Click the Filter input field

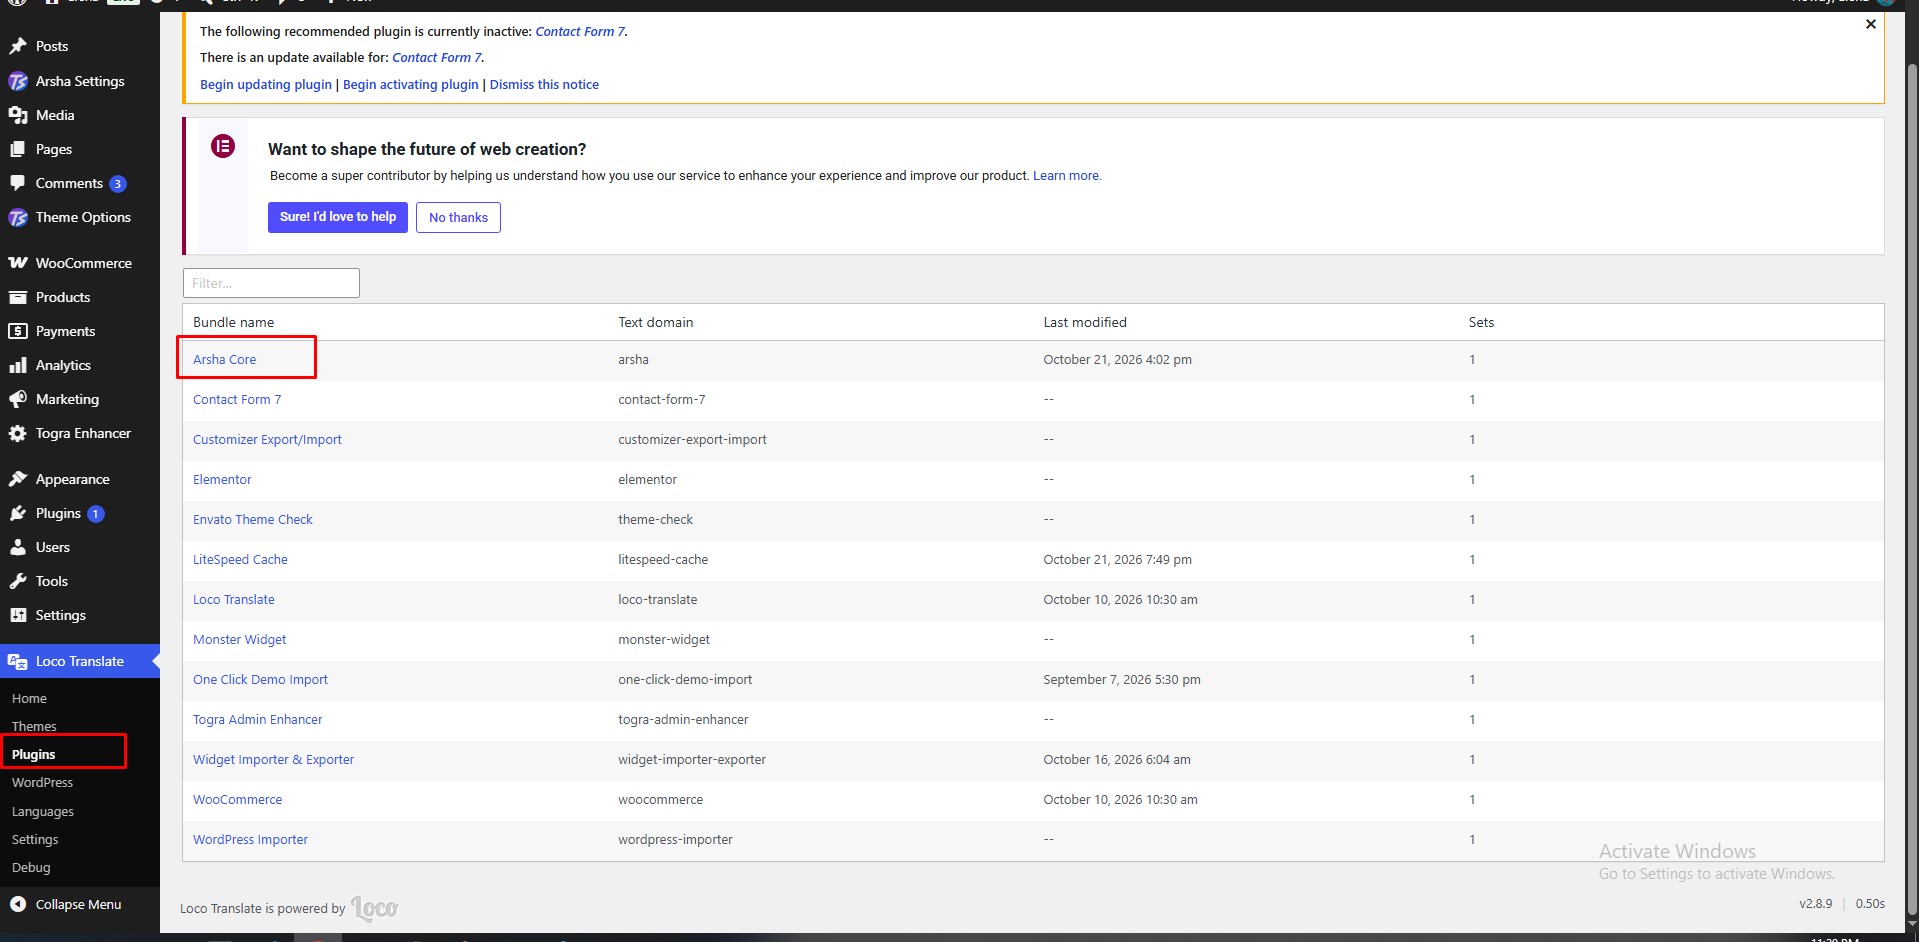pos(271,283)
